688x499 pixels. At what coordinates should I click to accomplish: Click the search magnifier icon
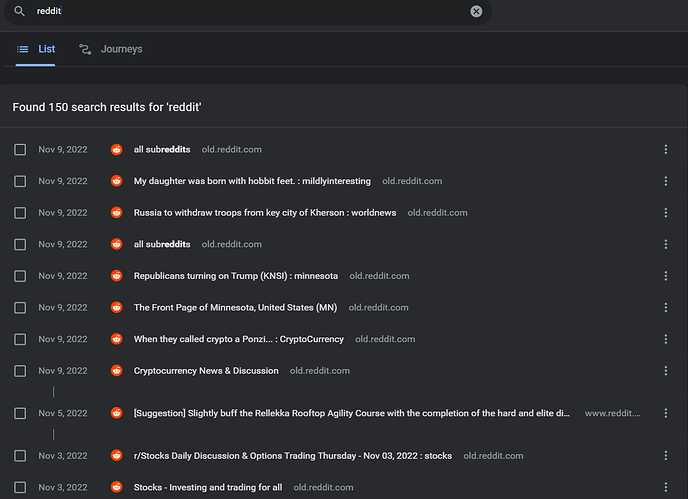click(19, 11)
